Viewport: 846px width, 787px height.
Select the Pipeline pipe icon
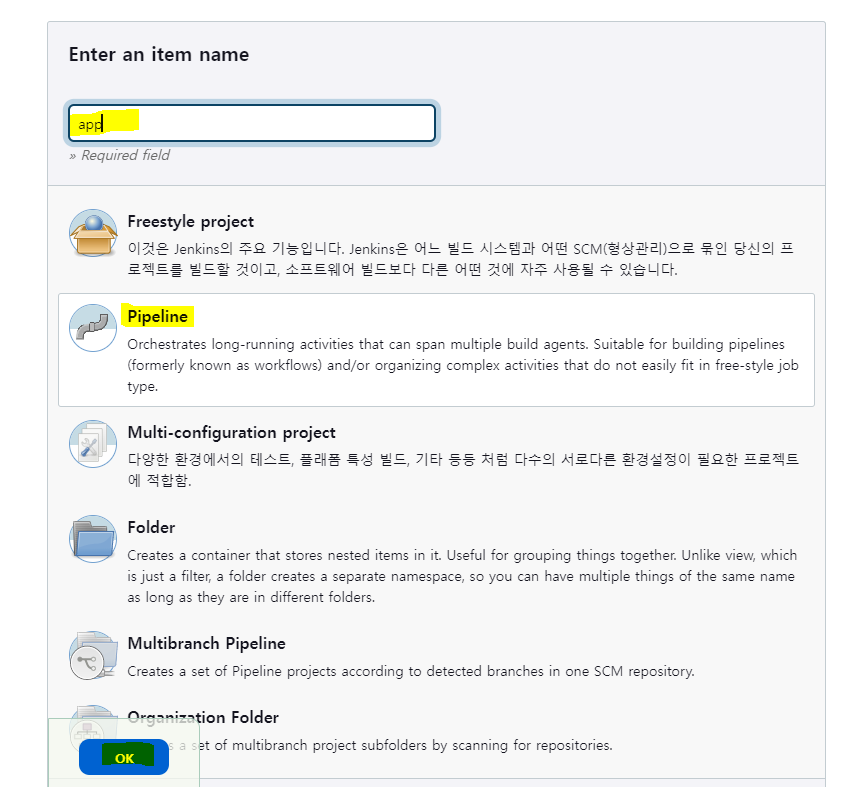click(x=93, y=328)
